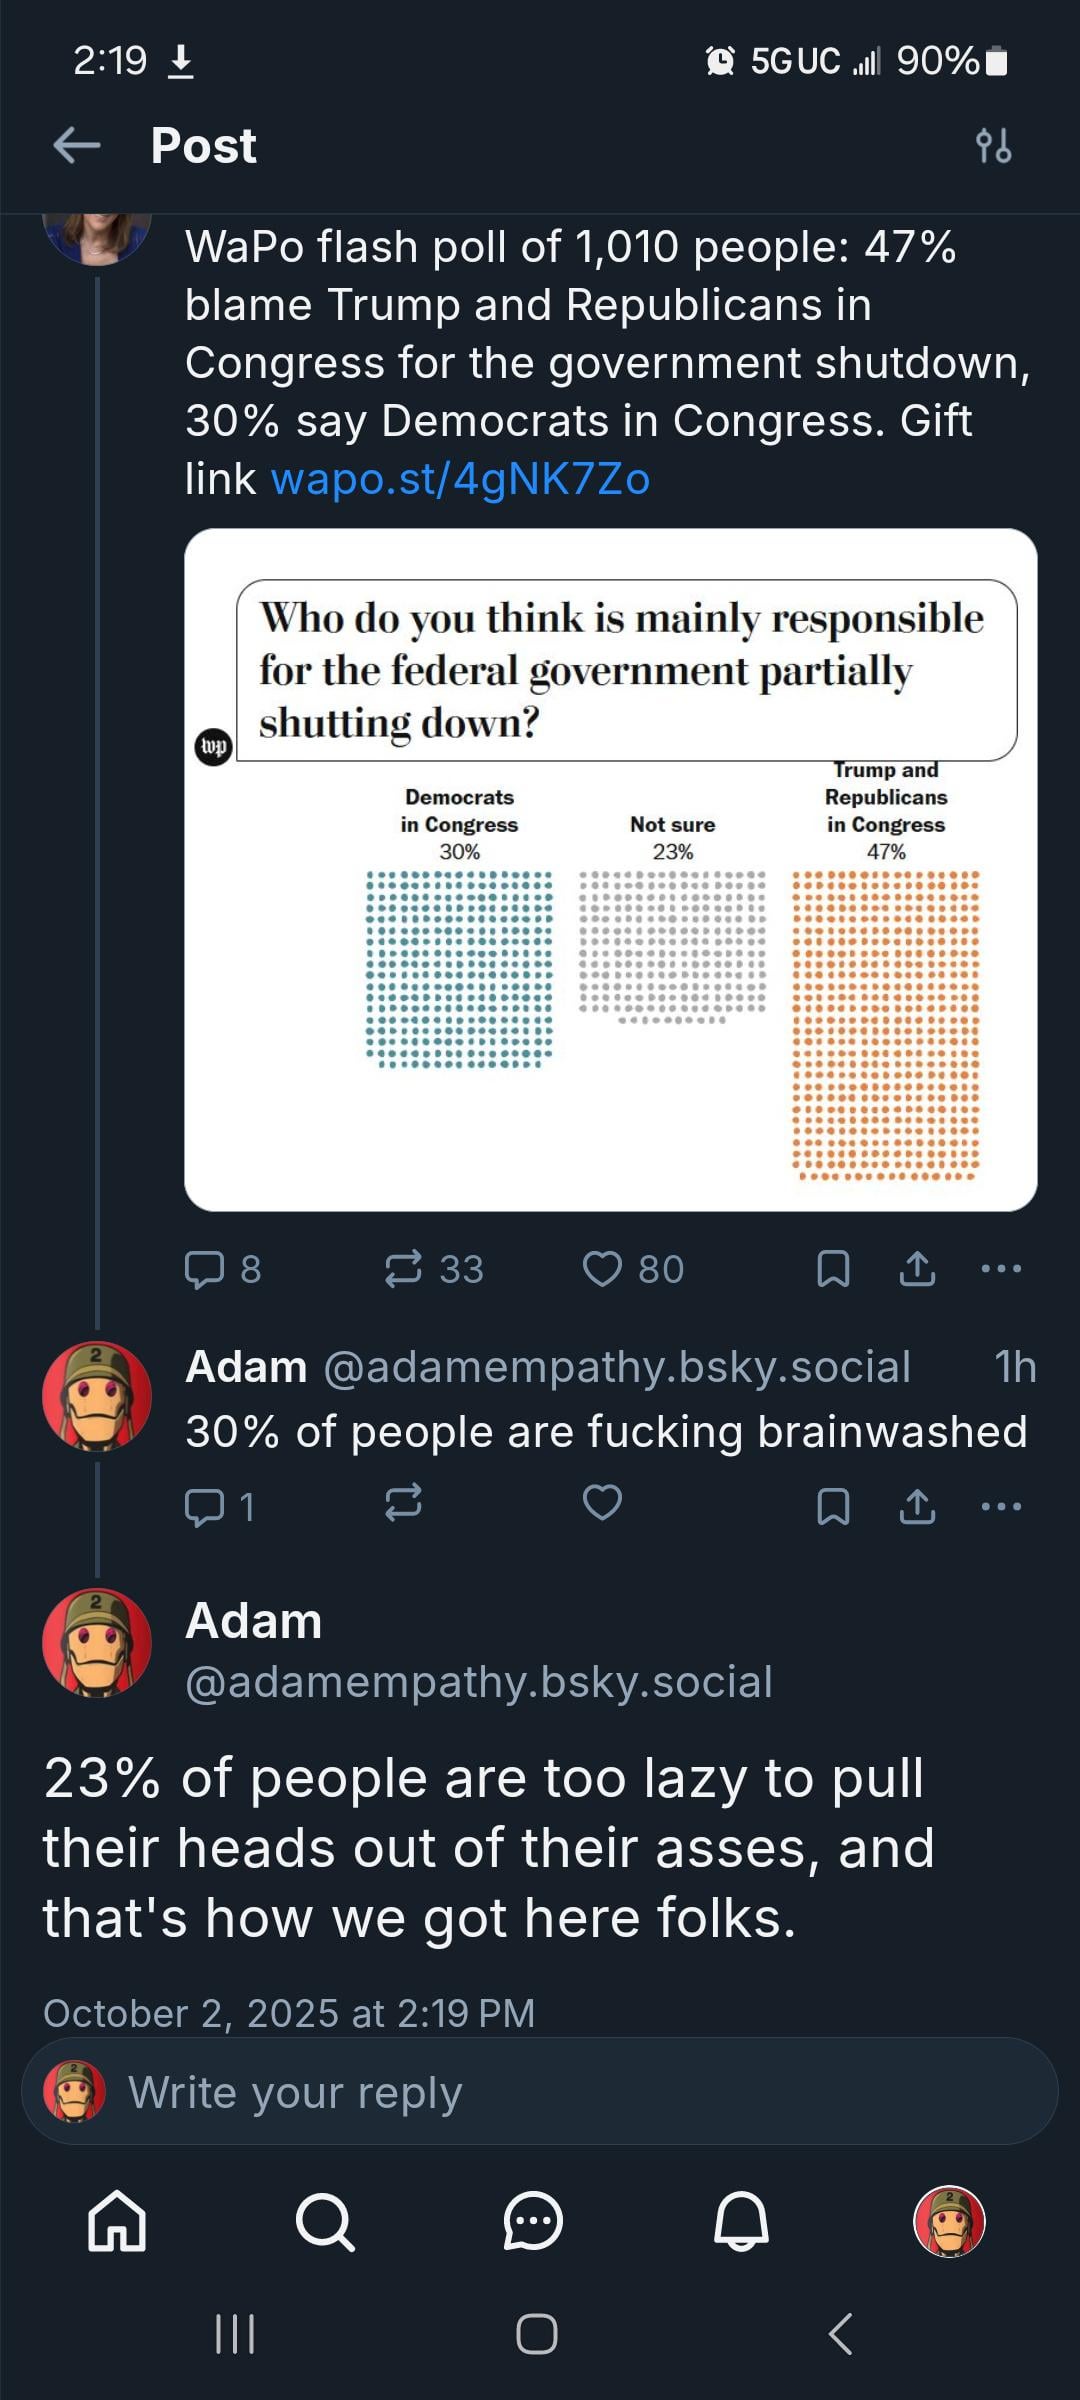This screenshot has height=2400, width=1080.
Task: Open the Notifications bell tab
Action: [x=741, y=2221]
